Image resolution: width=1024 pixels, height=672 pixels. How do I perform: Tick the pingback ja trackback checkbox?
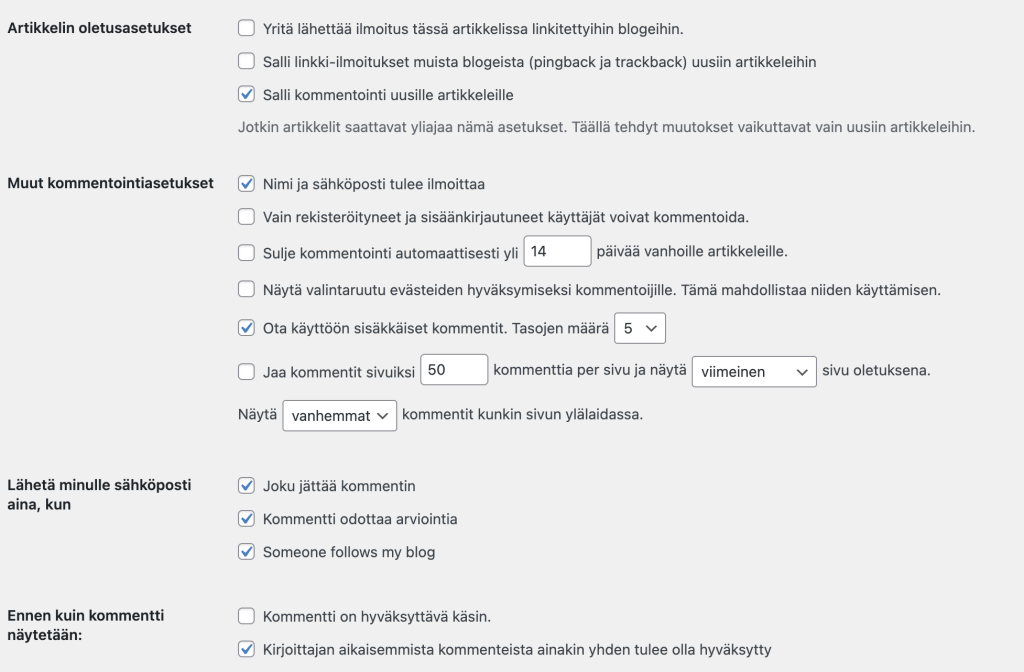point(246,61)
